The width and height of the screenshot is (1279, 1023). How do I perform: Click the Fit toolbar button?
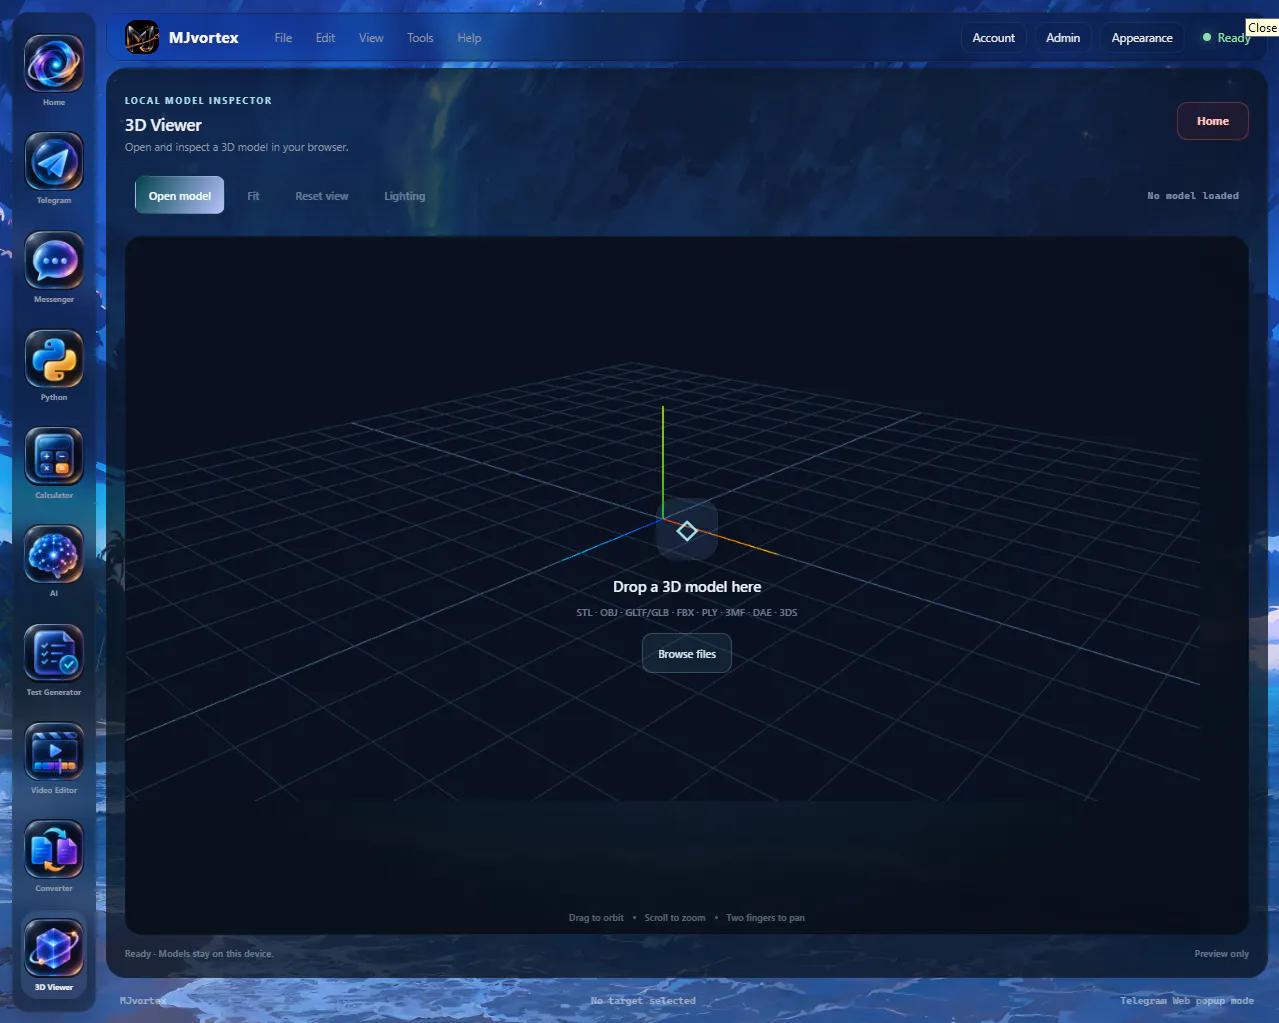[x=253, y=196]
